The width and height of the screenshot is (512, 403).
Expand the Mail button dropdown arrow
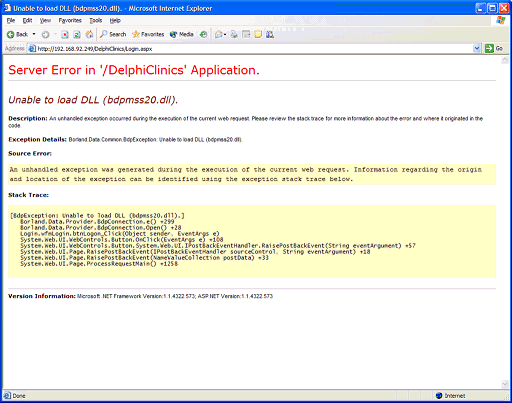(225, 34)
